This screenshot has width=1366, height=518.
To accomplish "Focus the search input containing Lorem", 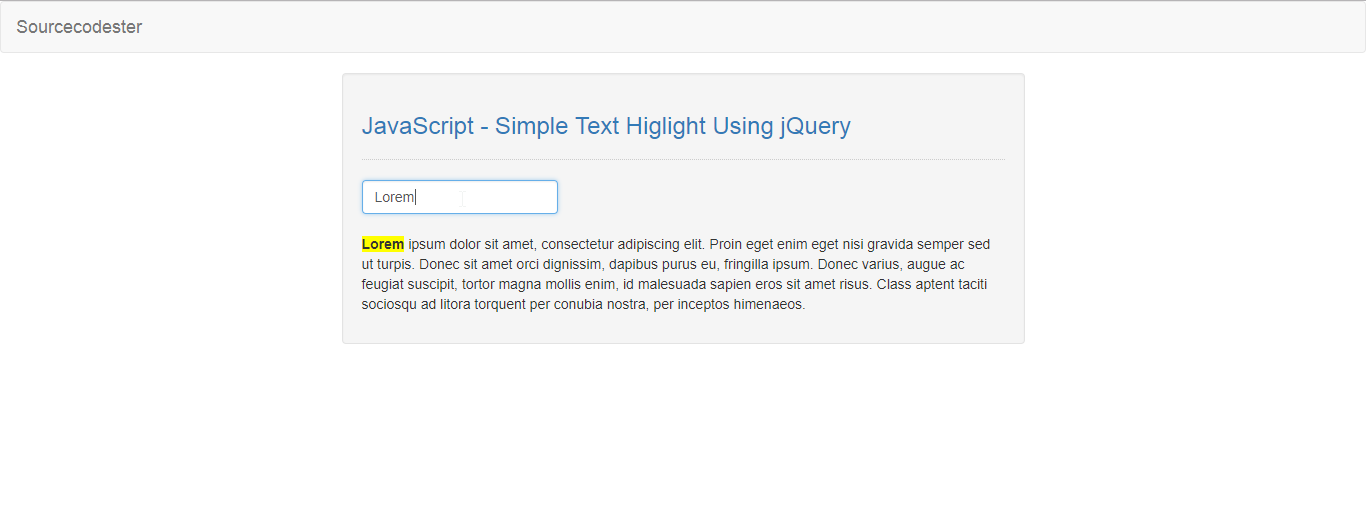I will [460, 197].
